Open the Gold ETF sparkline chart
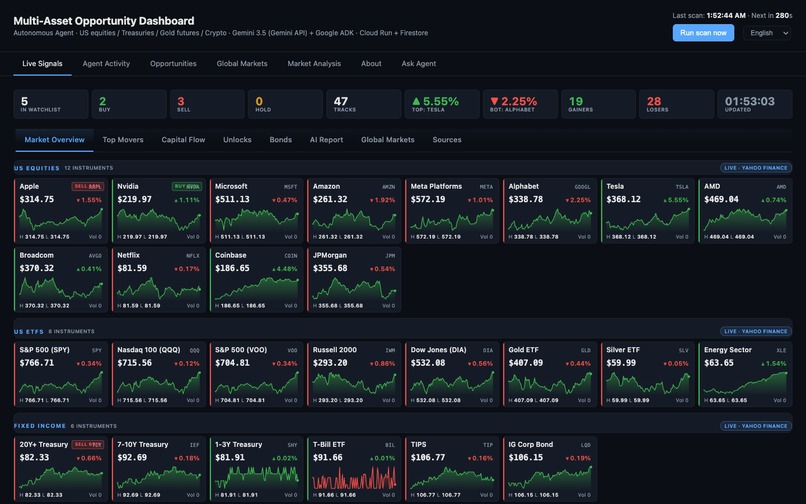The height and width of the screenshot is (504, 806). 550,384
